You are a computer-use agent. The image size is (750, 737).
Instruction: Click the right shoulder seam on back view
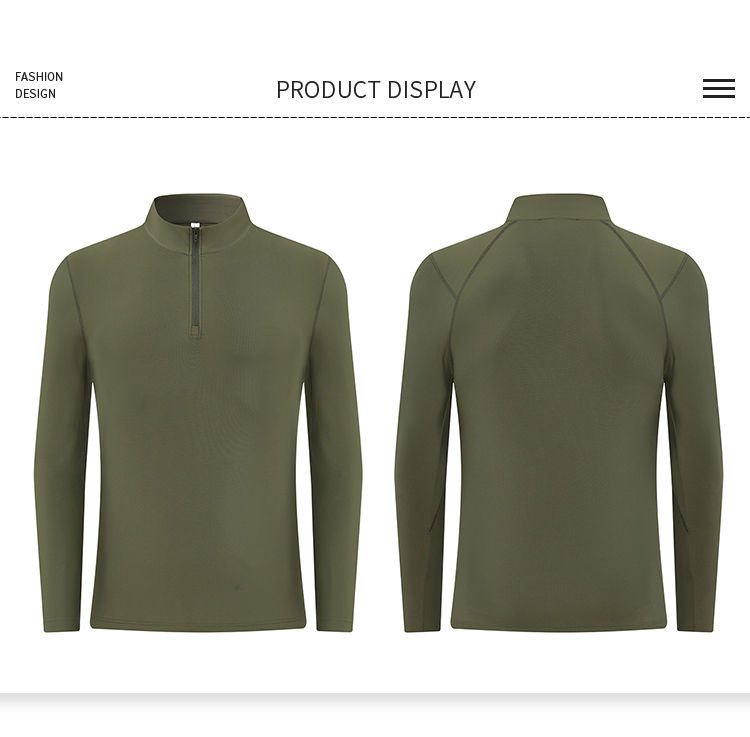pos(673,279)
